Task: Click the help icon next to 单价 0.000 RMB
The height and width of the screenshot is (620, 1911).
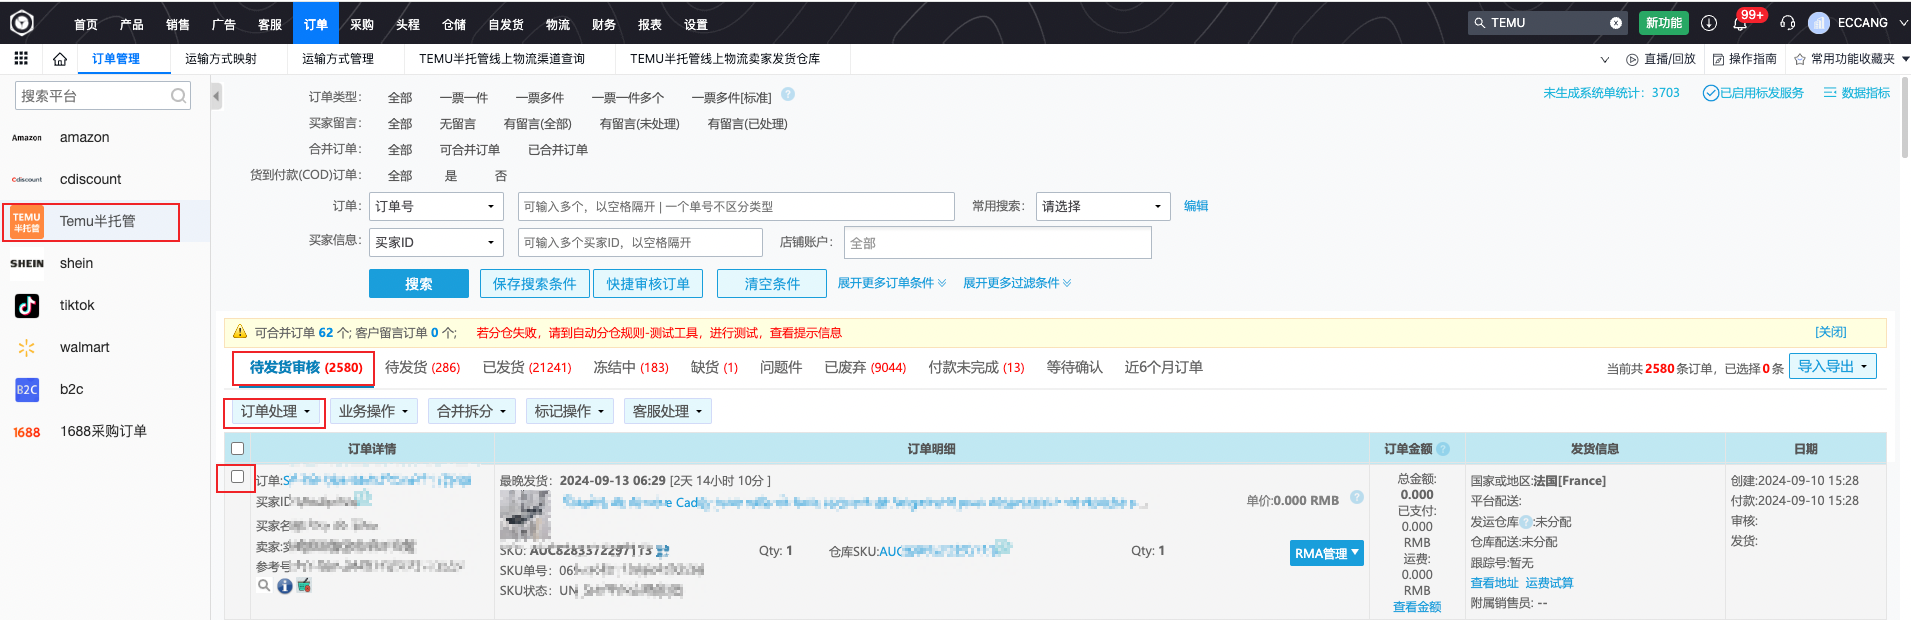Action: tap(1357, 498)
